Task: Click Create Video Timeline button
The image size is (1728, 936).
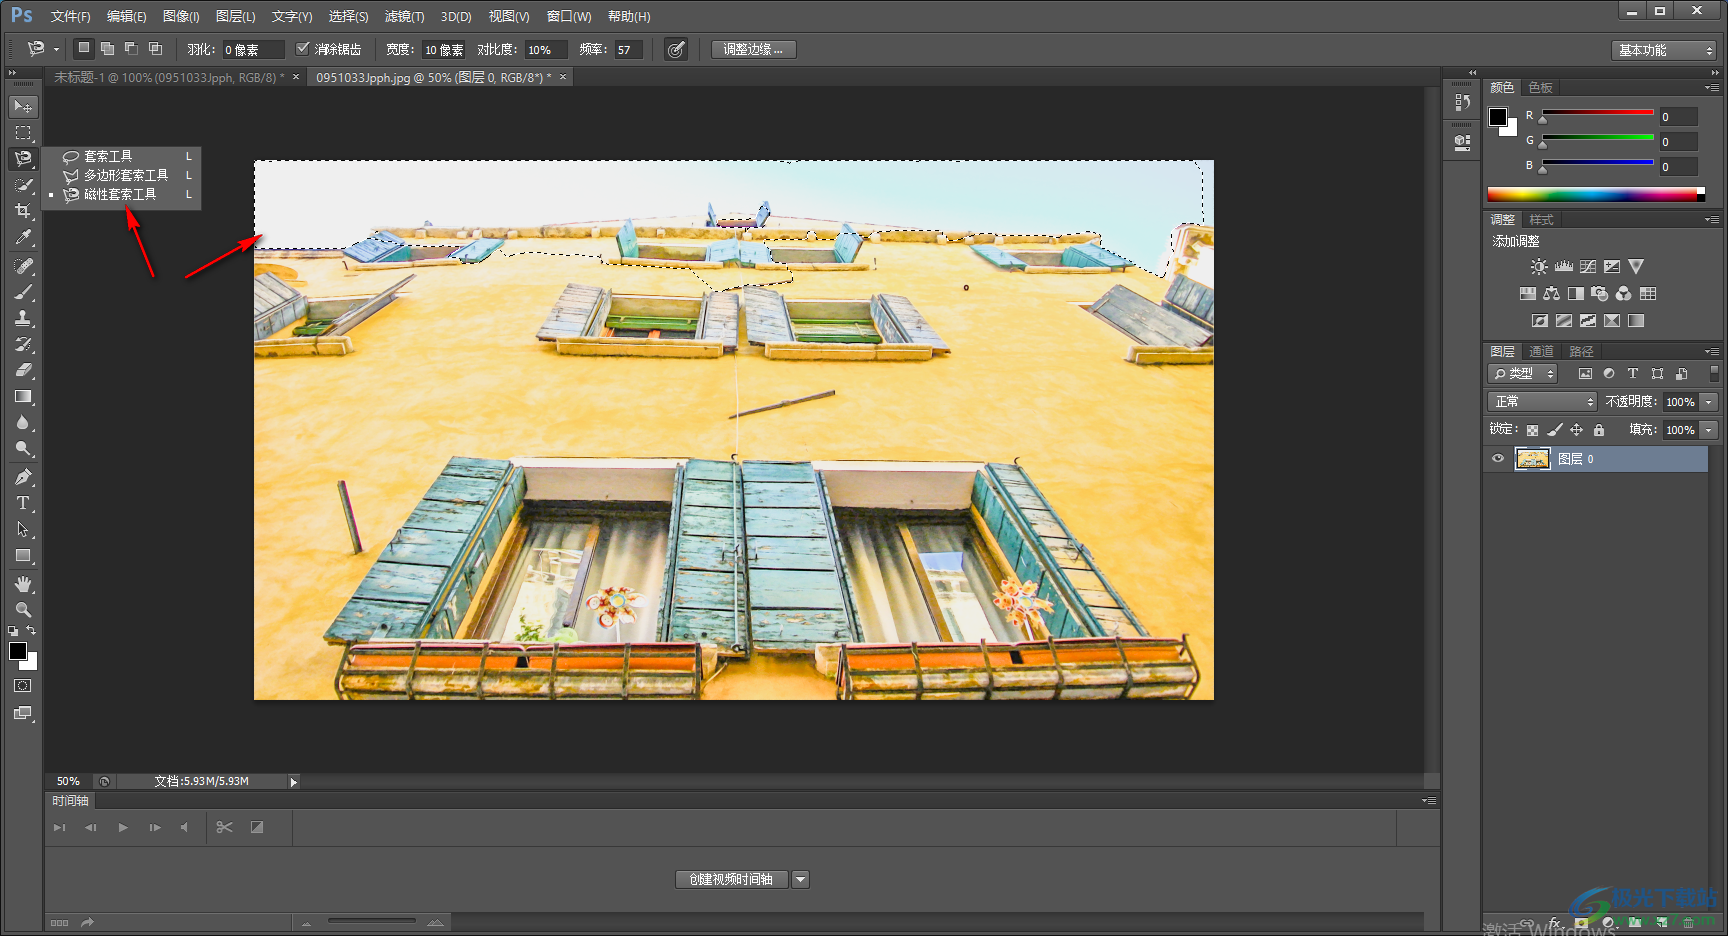Action: click(x=731, y=879)
